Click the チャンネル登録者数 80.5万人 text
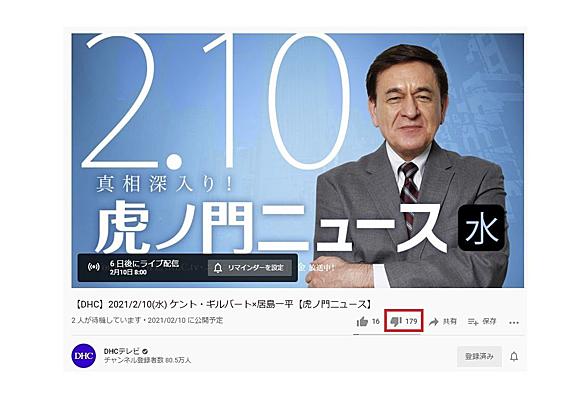 click(148, 361)
